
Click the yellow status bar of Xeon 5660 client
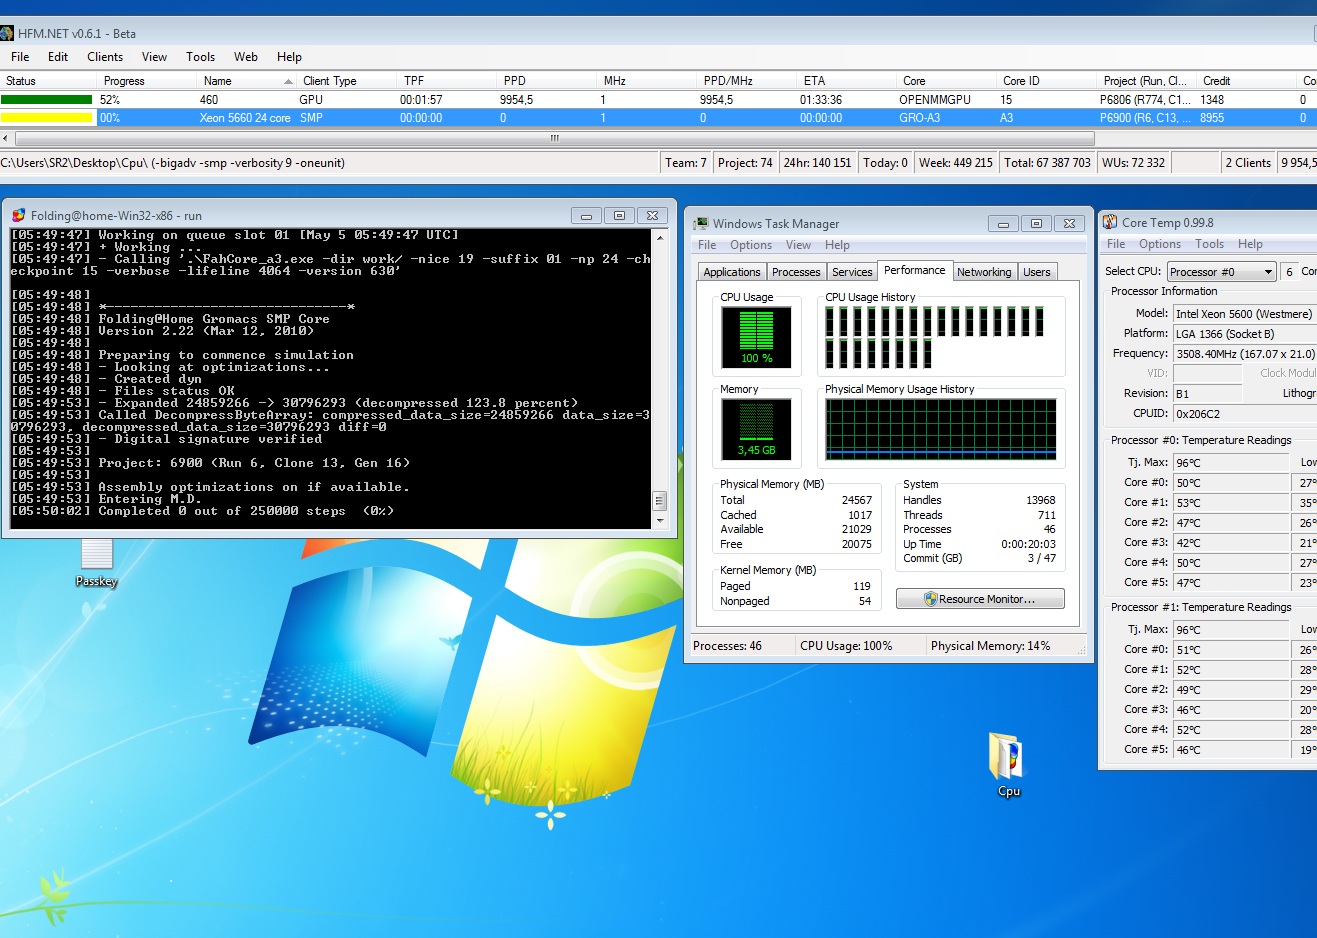(47, 118)
